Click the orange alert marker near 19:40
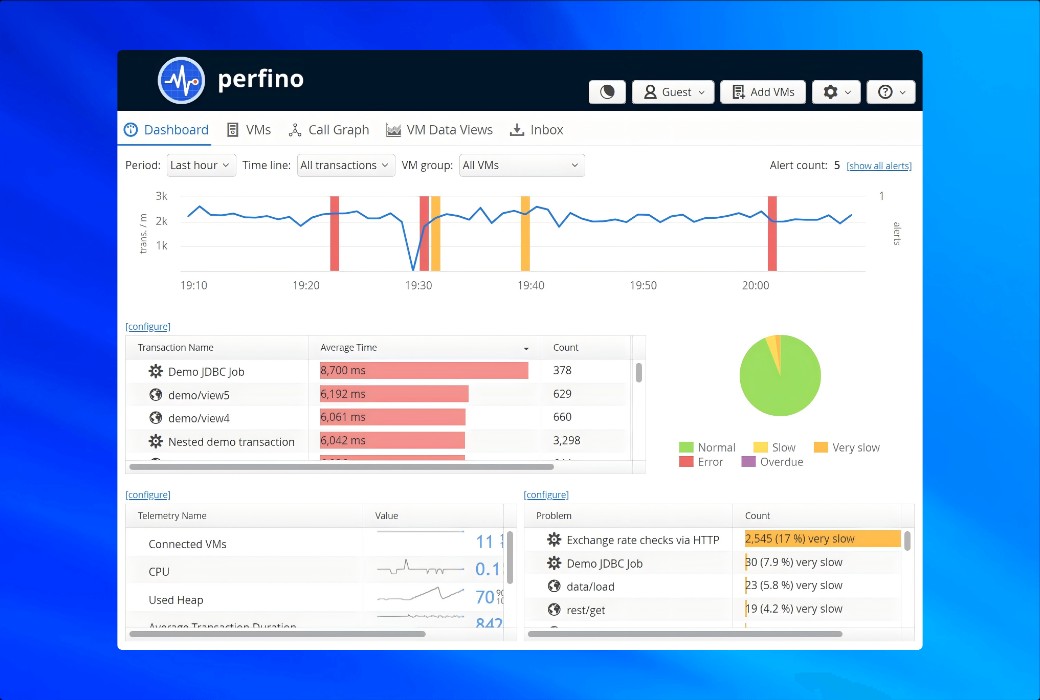Screen dimensions: 1040x700 point(525,234)
